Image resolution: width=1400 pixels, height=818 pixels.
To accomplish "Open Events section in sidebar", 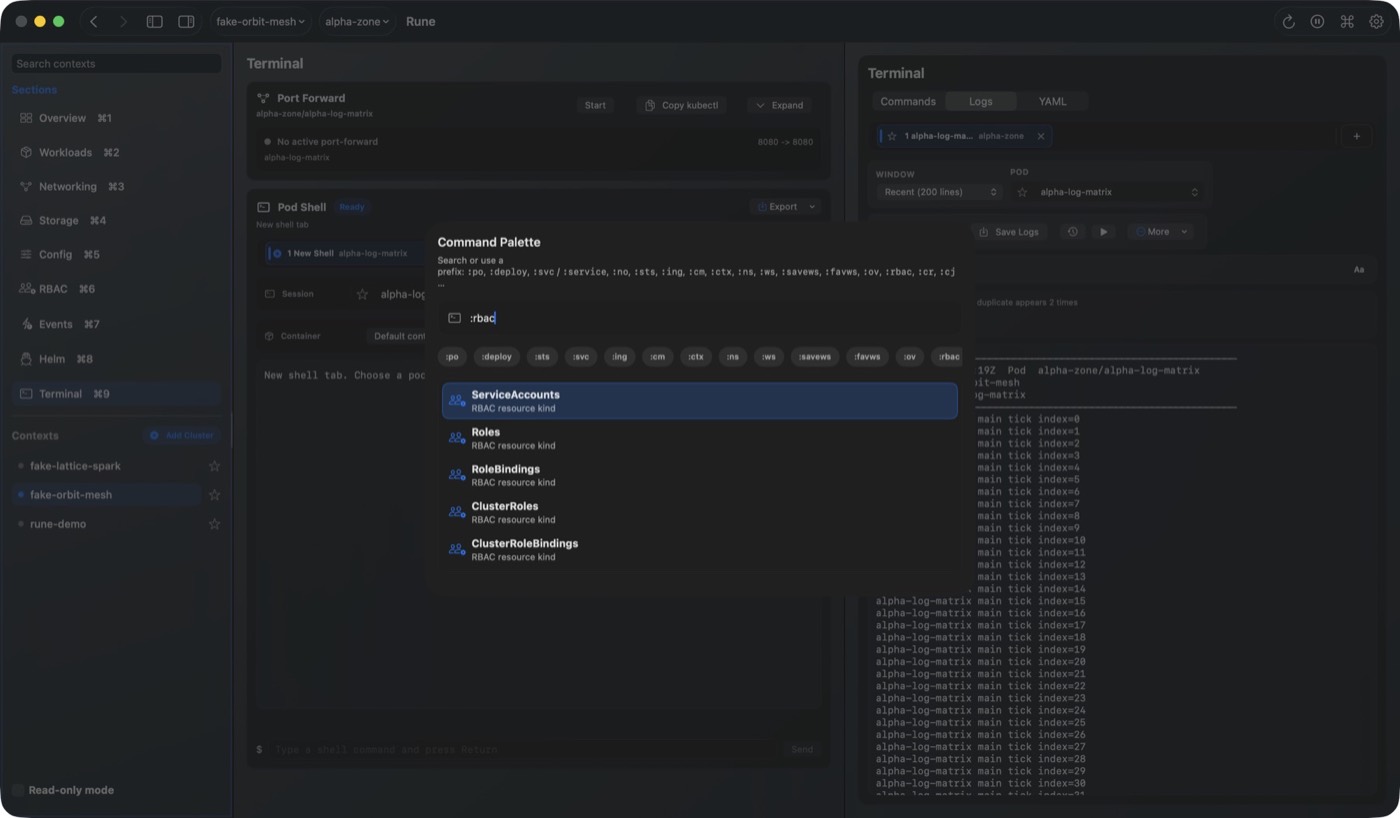I will tap(116, 324).
